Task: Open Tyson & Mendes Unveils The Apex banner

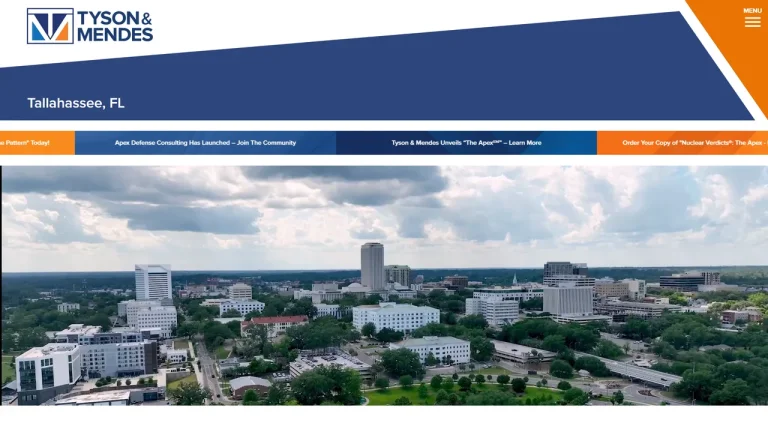Action: click(466, 143)
